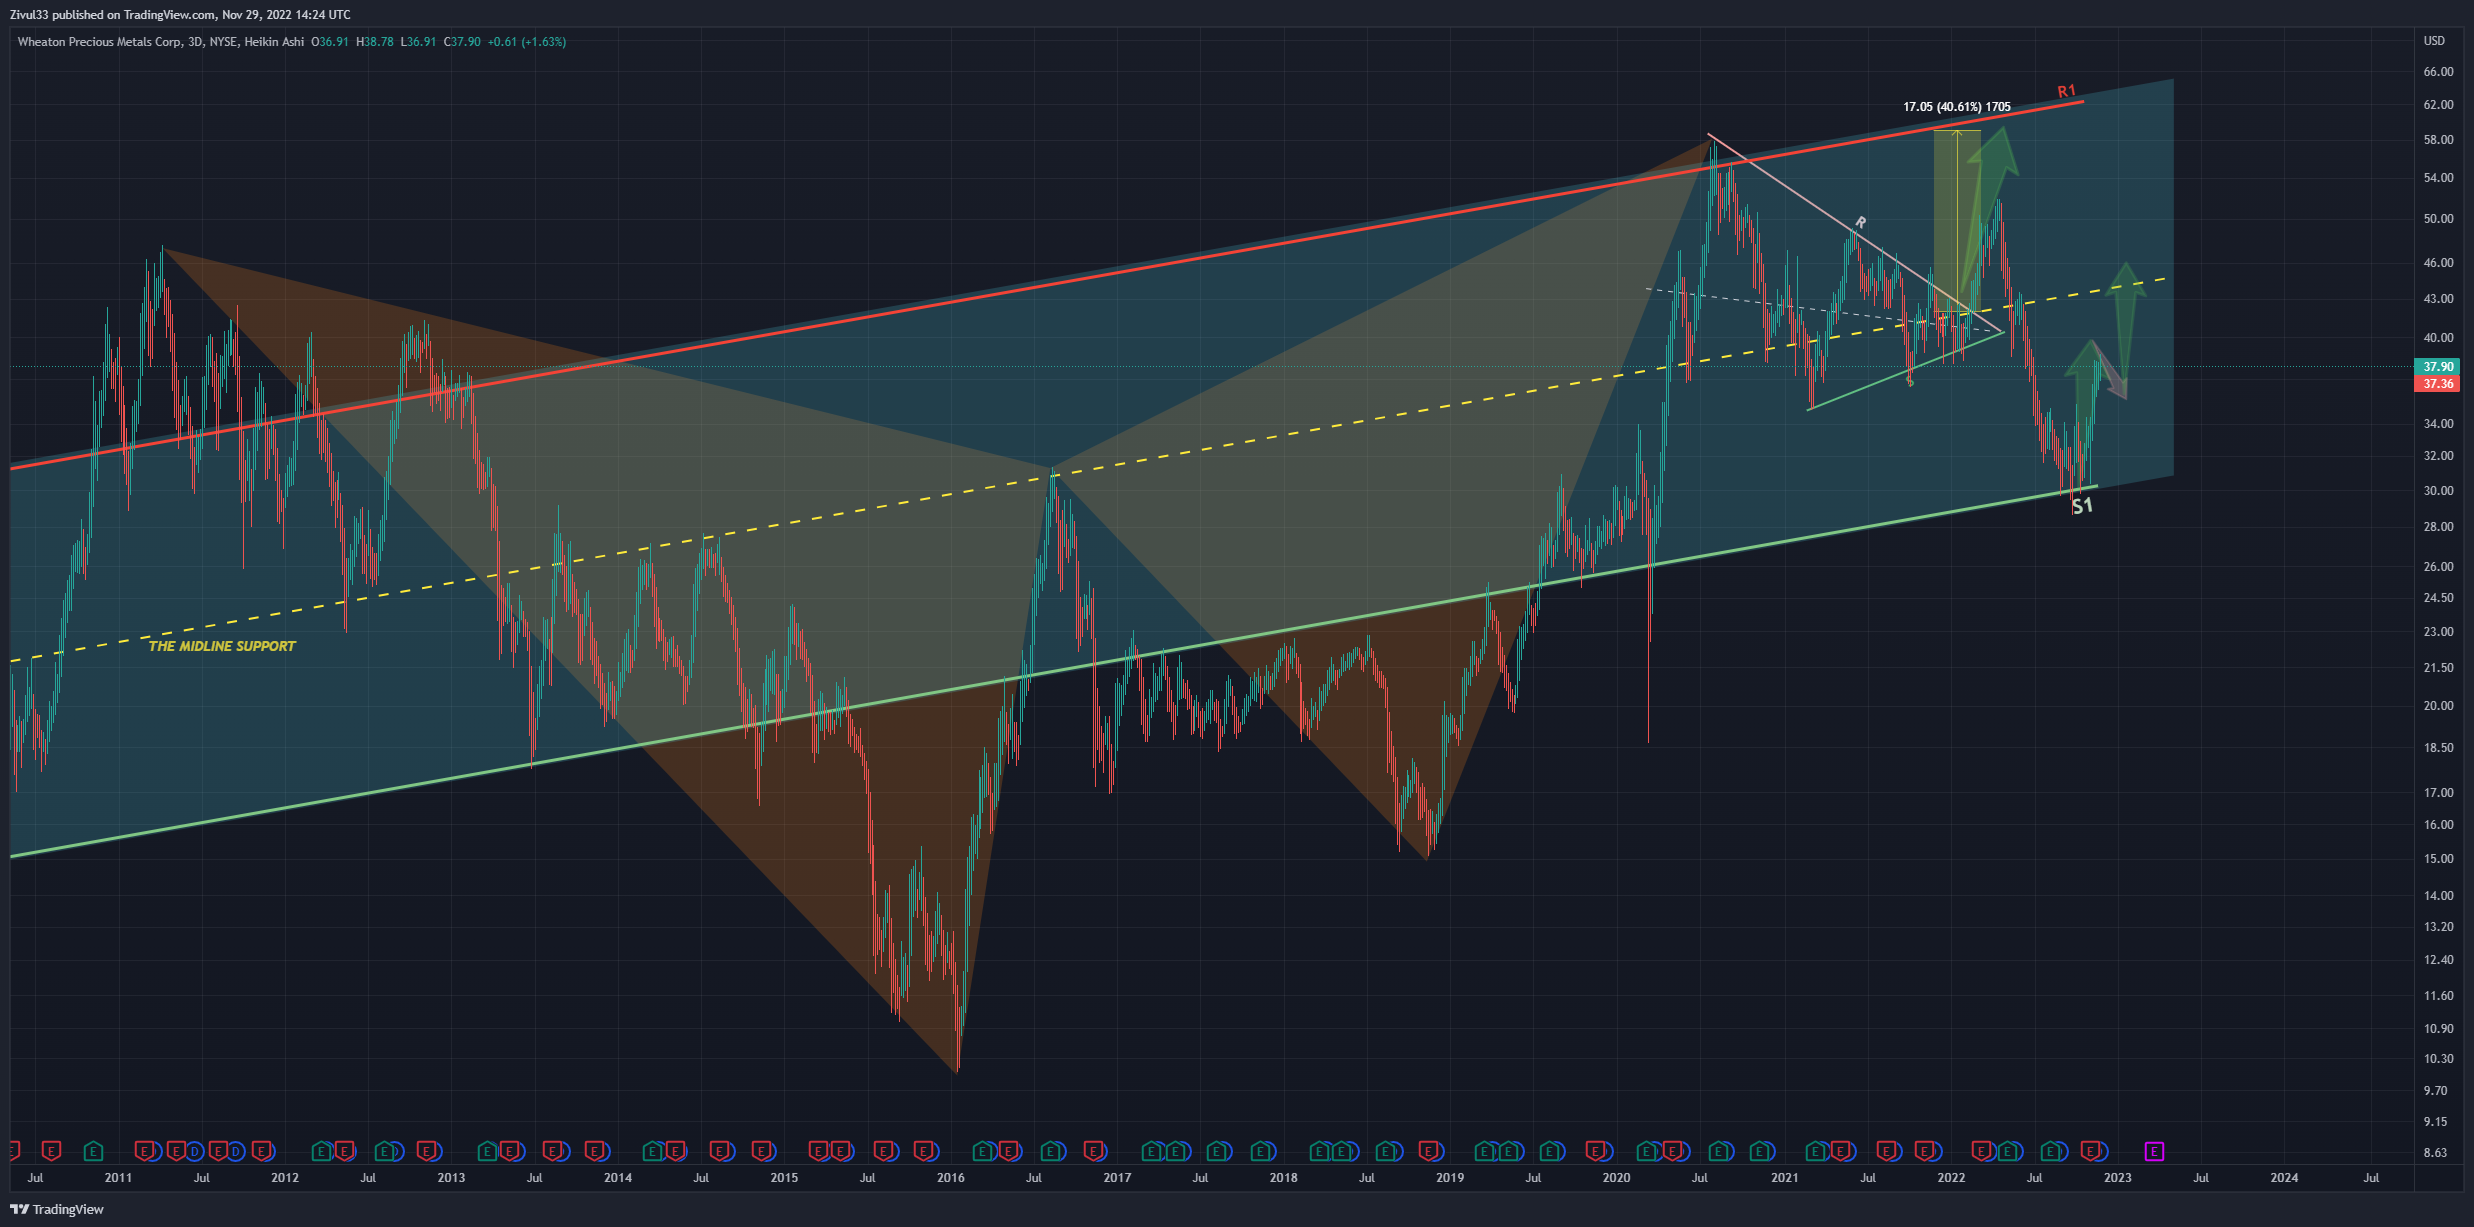Click the 17.05 (40.61%) 1705 measurement label
The image size is (2474, 1227).
point(1956,107)
